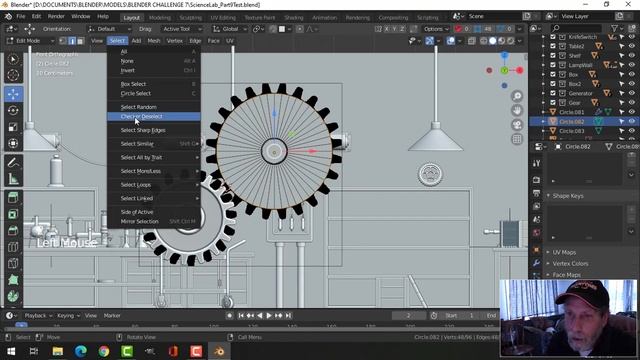Choose Select Random in Select menu
The height and width of the screenshot is (360, 640).
pos(154,107)
